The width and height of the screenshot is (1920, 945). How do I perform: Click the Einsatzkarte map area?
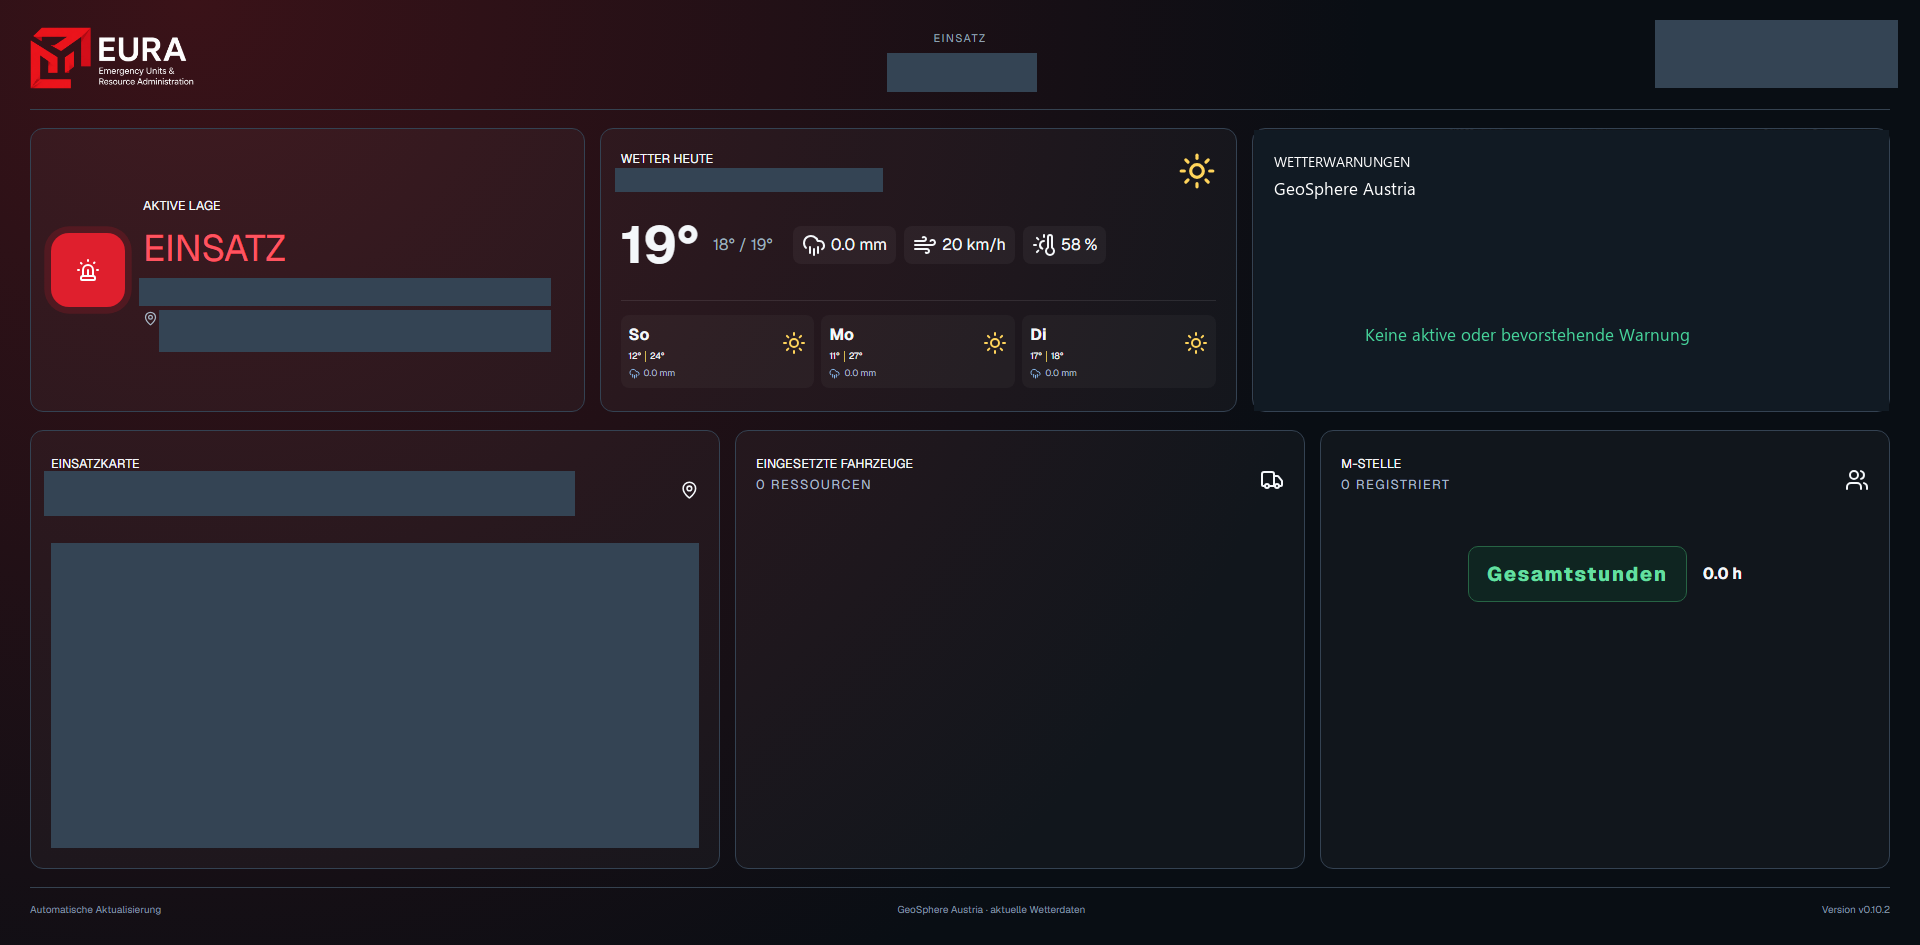[375, 695]
